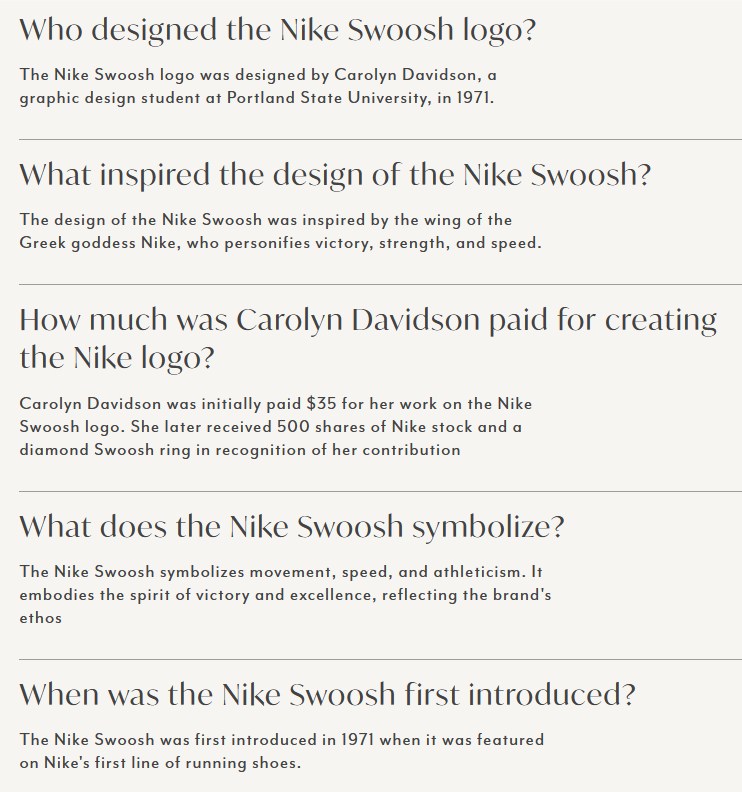
Task: Click the divider line above 'What does the Nike Swoosh symbolize?'
Action: (371, 491)
